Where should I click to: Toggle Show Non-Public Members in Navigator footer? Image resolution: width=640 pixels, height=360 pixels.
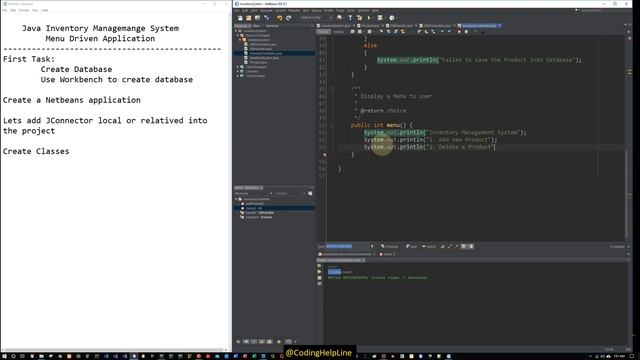click(262, 342)
